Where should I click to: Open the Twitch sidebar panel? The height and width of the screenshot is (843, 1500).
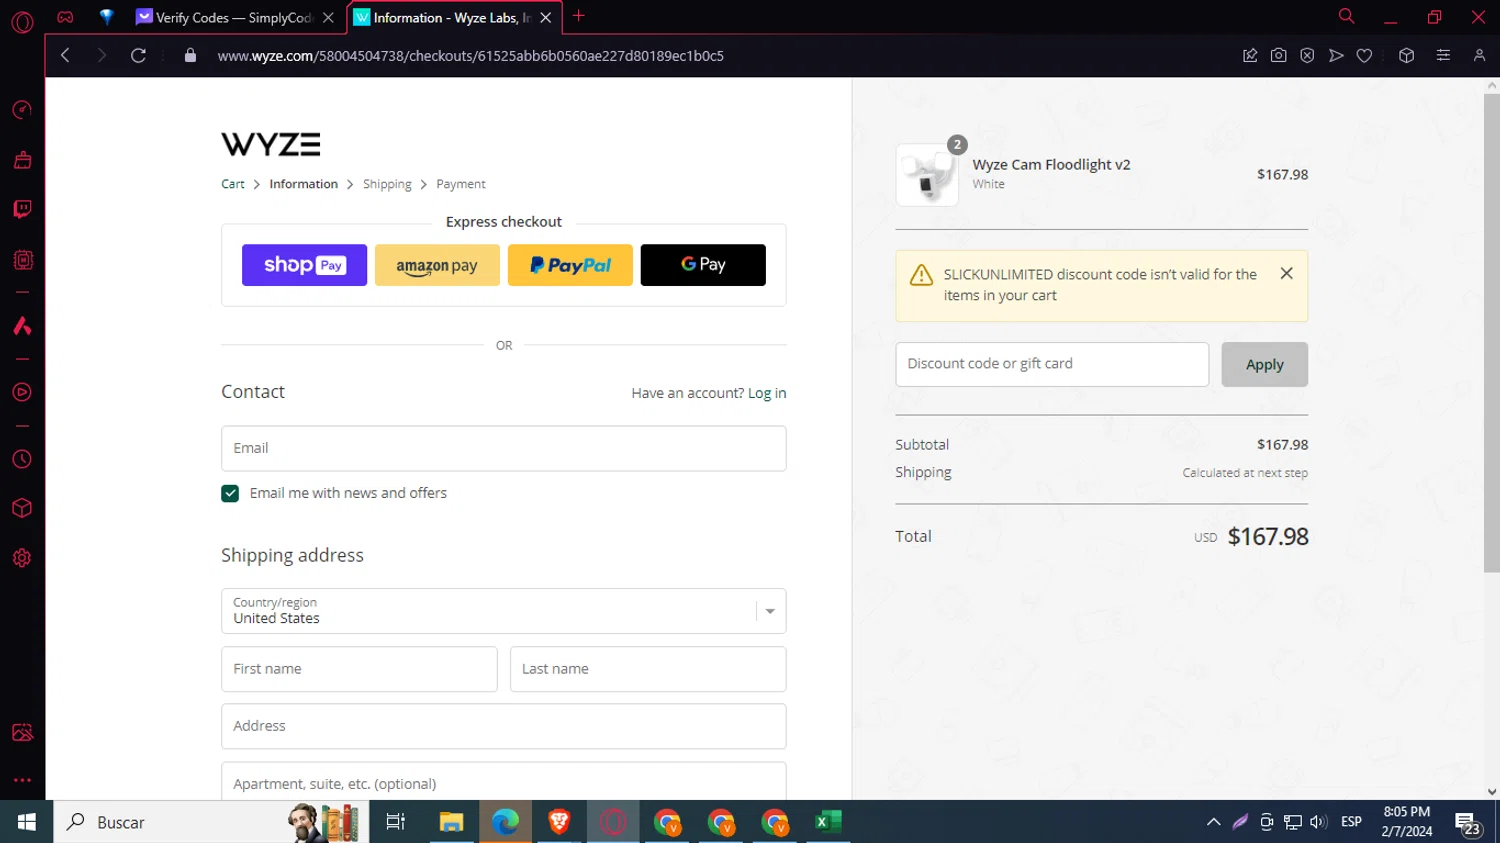[x=22, y=209]
